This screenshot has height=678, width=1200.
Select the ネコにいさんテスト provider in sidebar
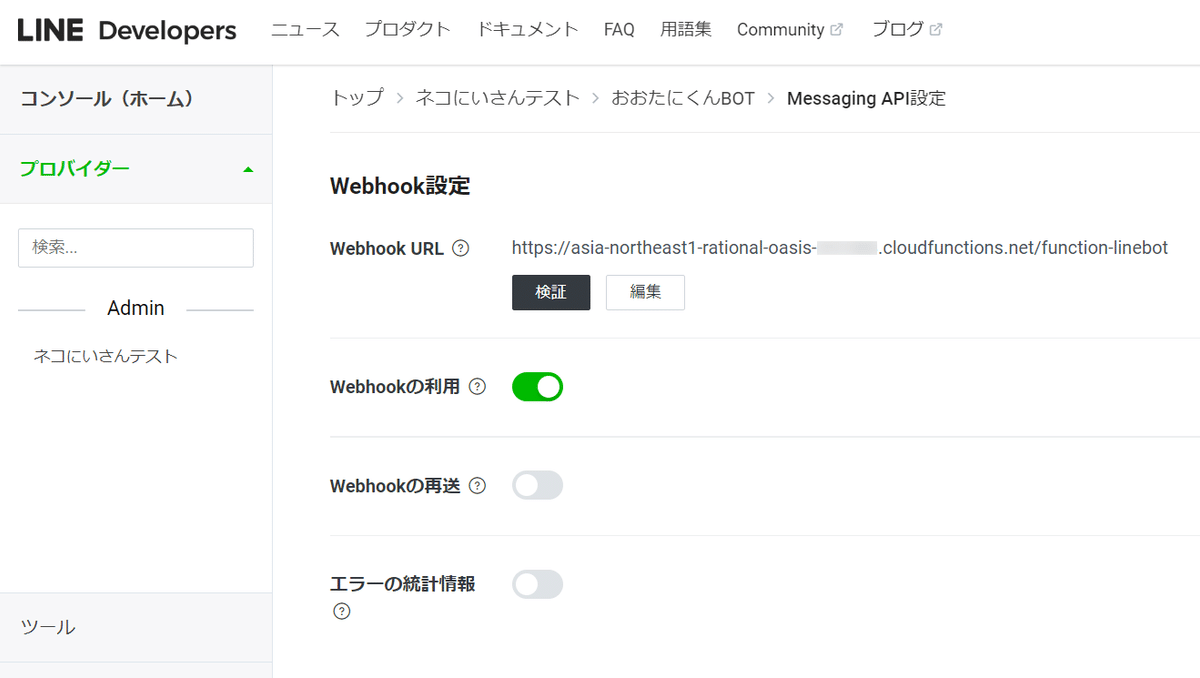[106, 356]
